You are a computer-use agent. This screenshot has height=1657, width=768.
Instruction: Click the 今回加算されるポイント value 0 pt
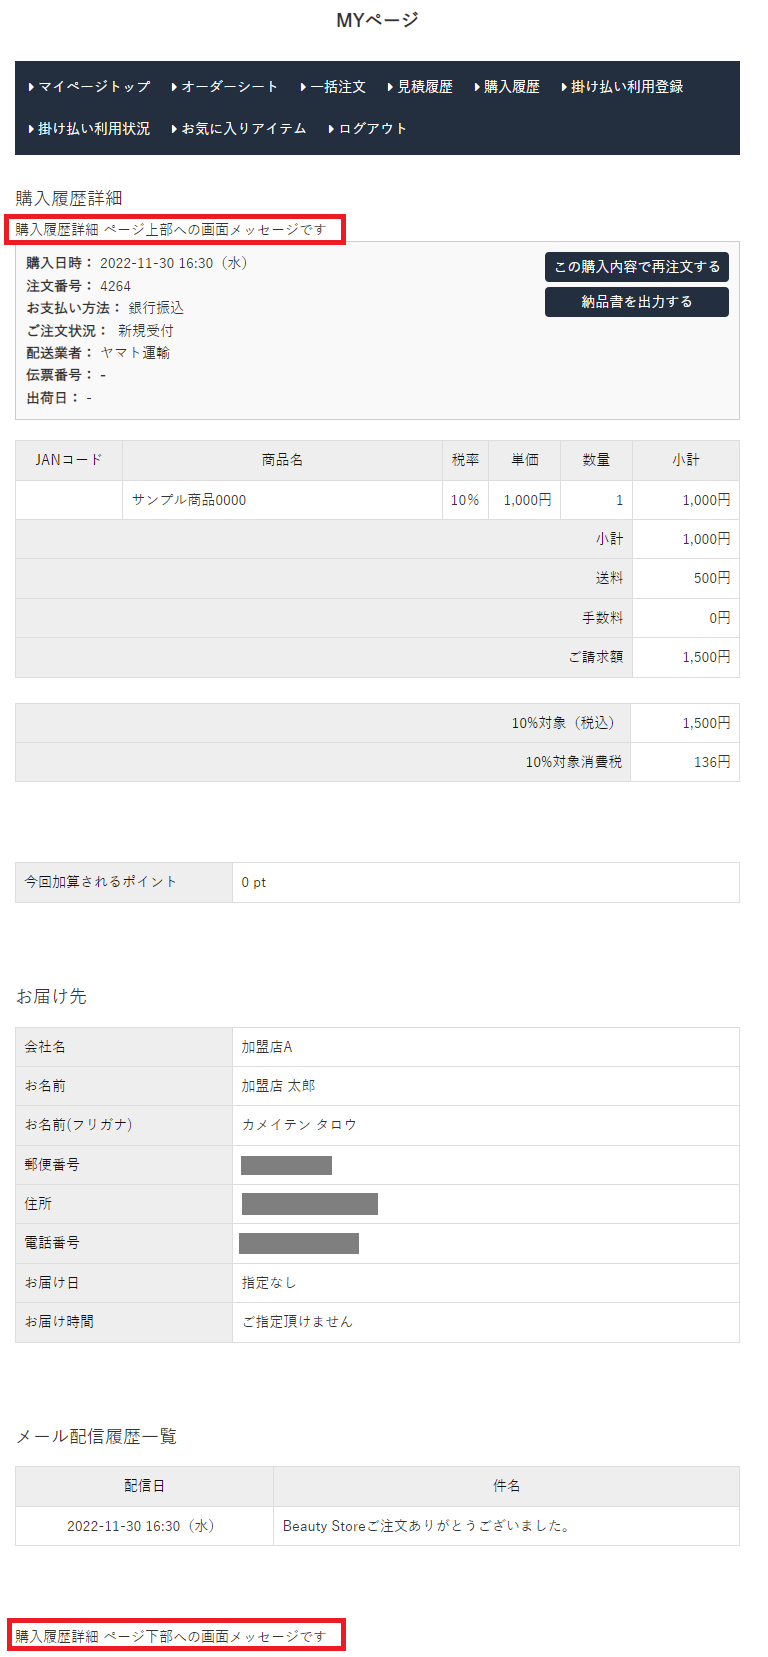tap(254, 882)
